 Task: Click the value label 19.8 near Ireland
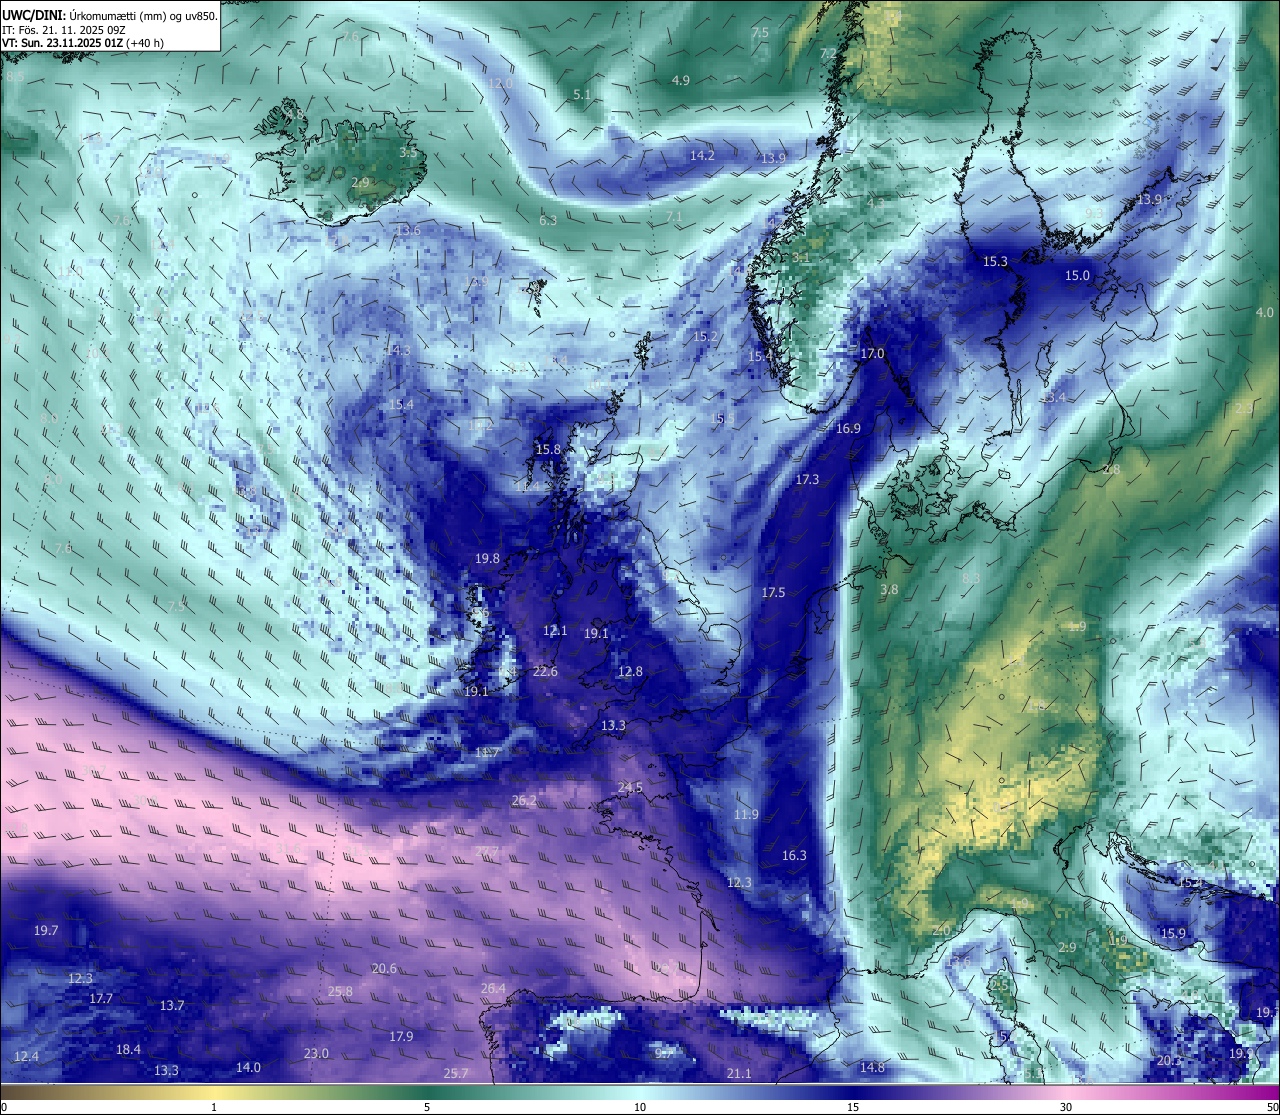[487, 559]
